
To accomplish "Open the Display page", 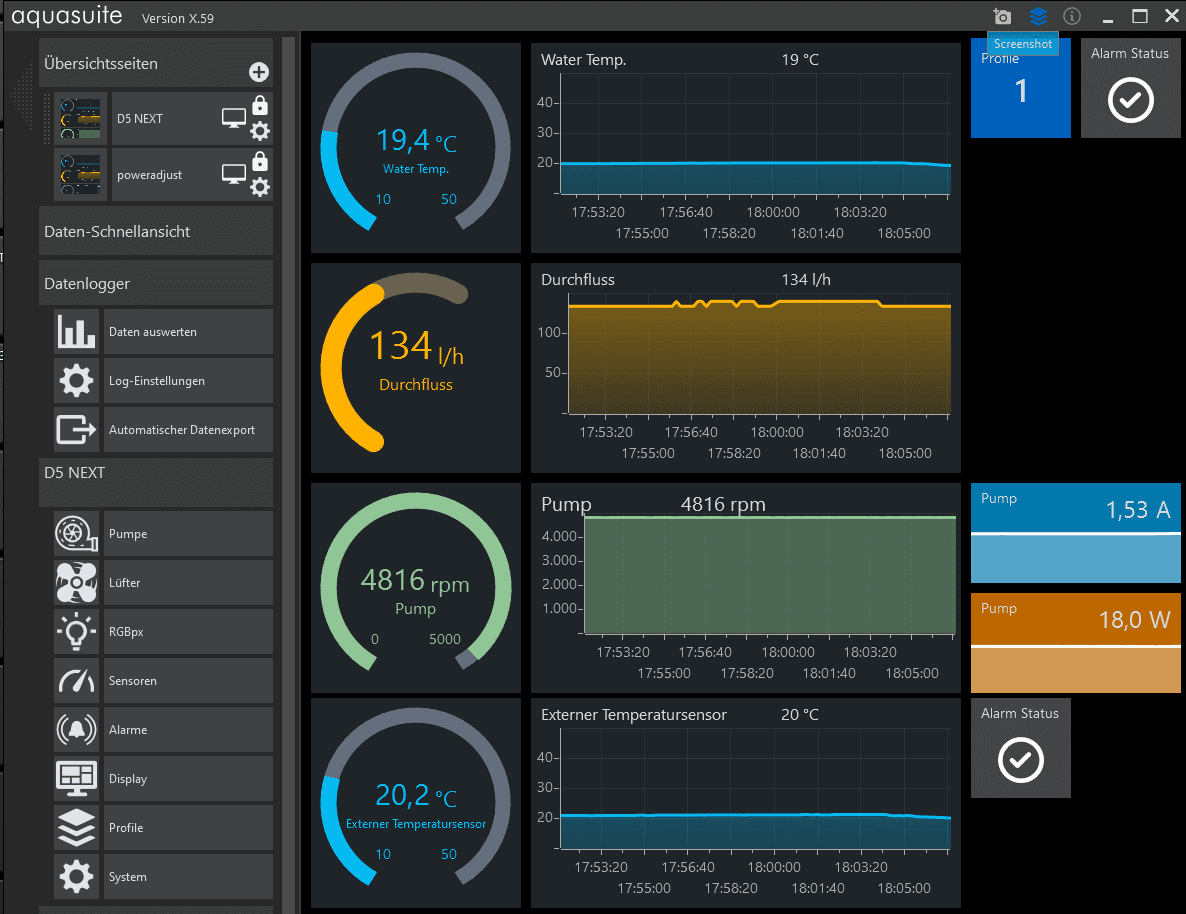I will 188,779.
